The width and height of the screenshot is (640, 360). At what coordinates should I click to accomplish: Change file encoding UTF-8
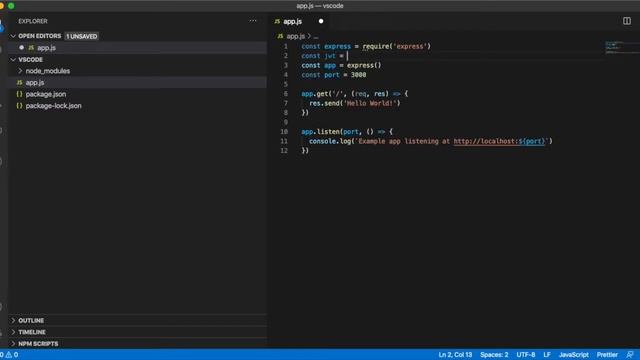pyautogui.click(x=526, y=355)
